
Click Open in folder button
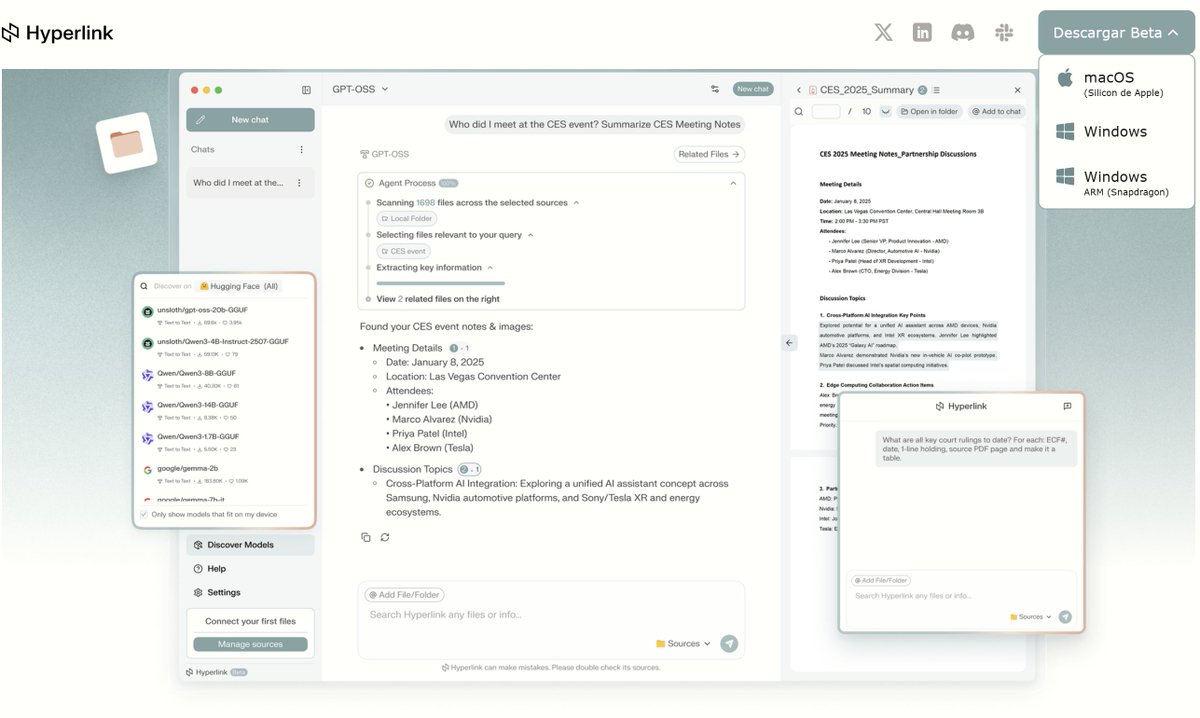pyautogui.click(x=929, y=112)
